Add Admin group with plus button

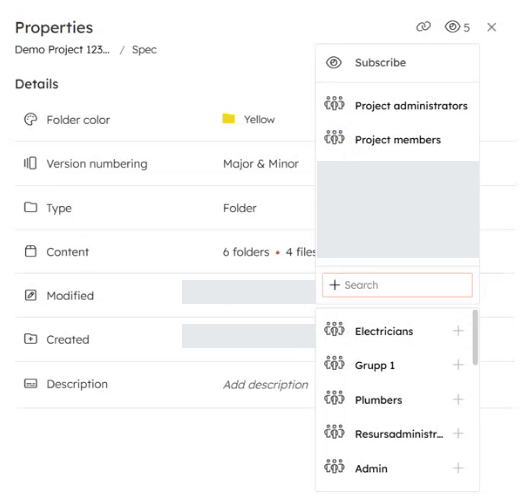click(x=458, y=468)
